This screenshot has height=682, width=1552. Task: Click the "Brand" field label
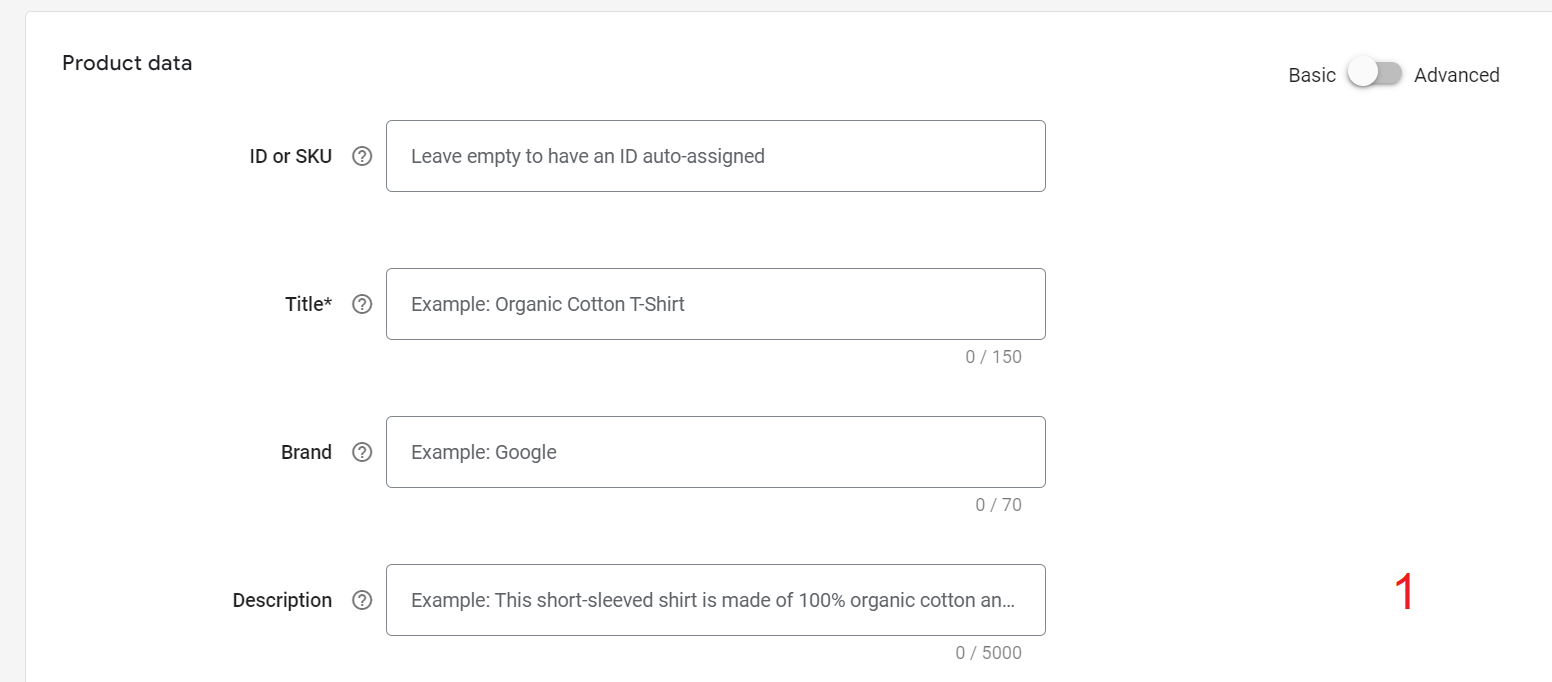[306, 452]
